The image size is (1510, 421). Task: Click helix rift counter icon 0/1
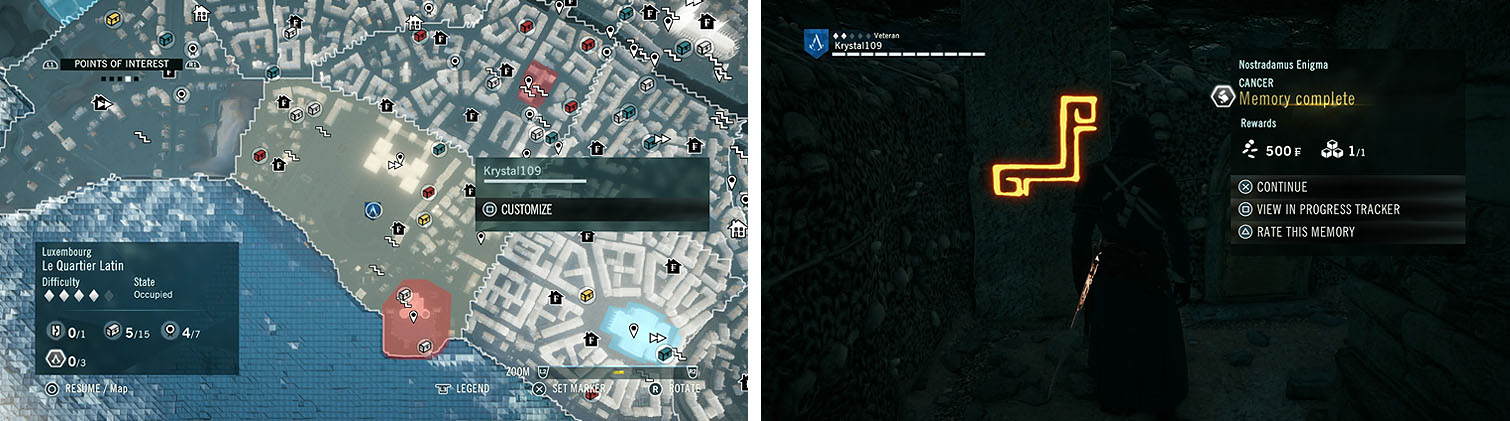pos(57,331)
